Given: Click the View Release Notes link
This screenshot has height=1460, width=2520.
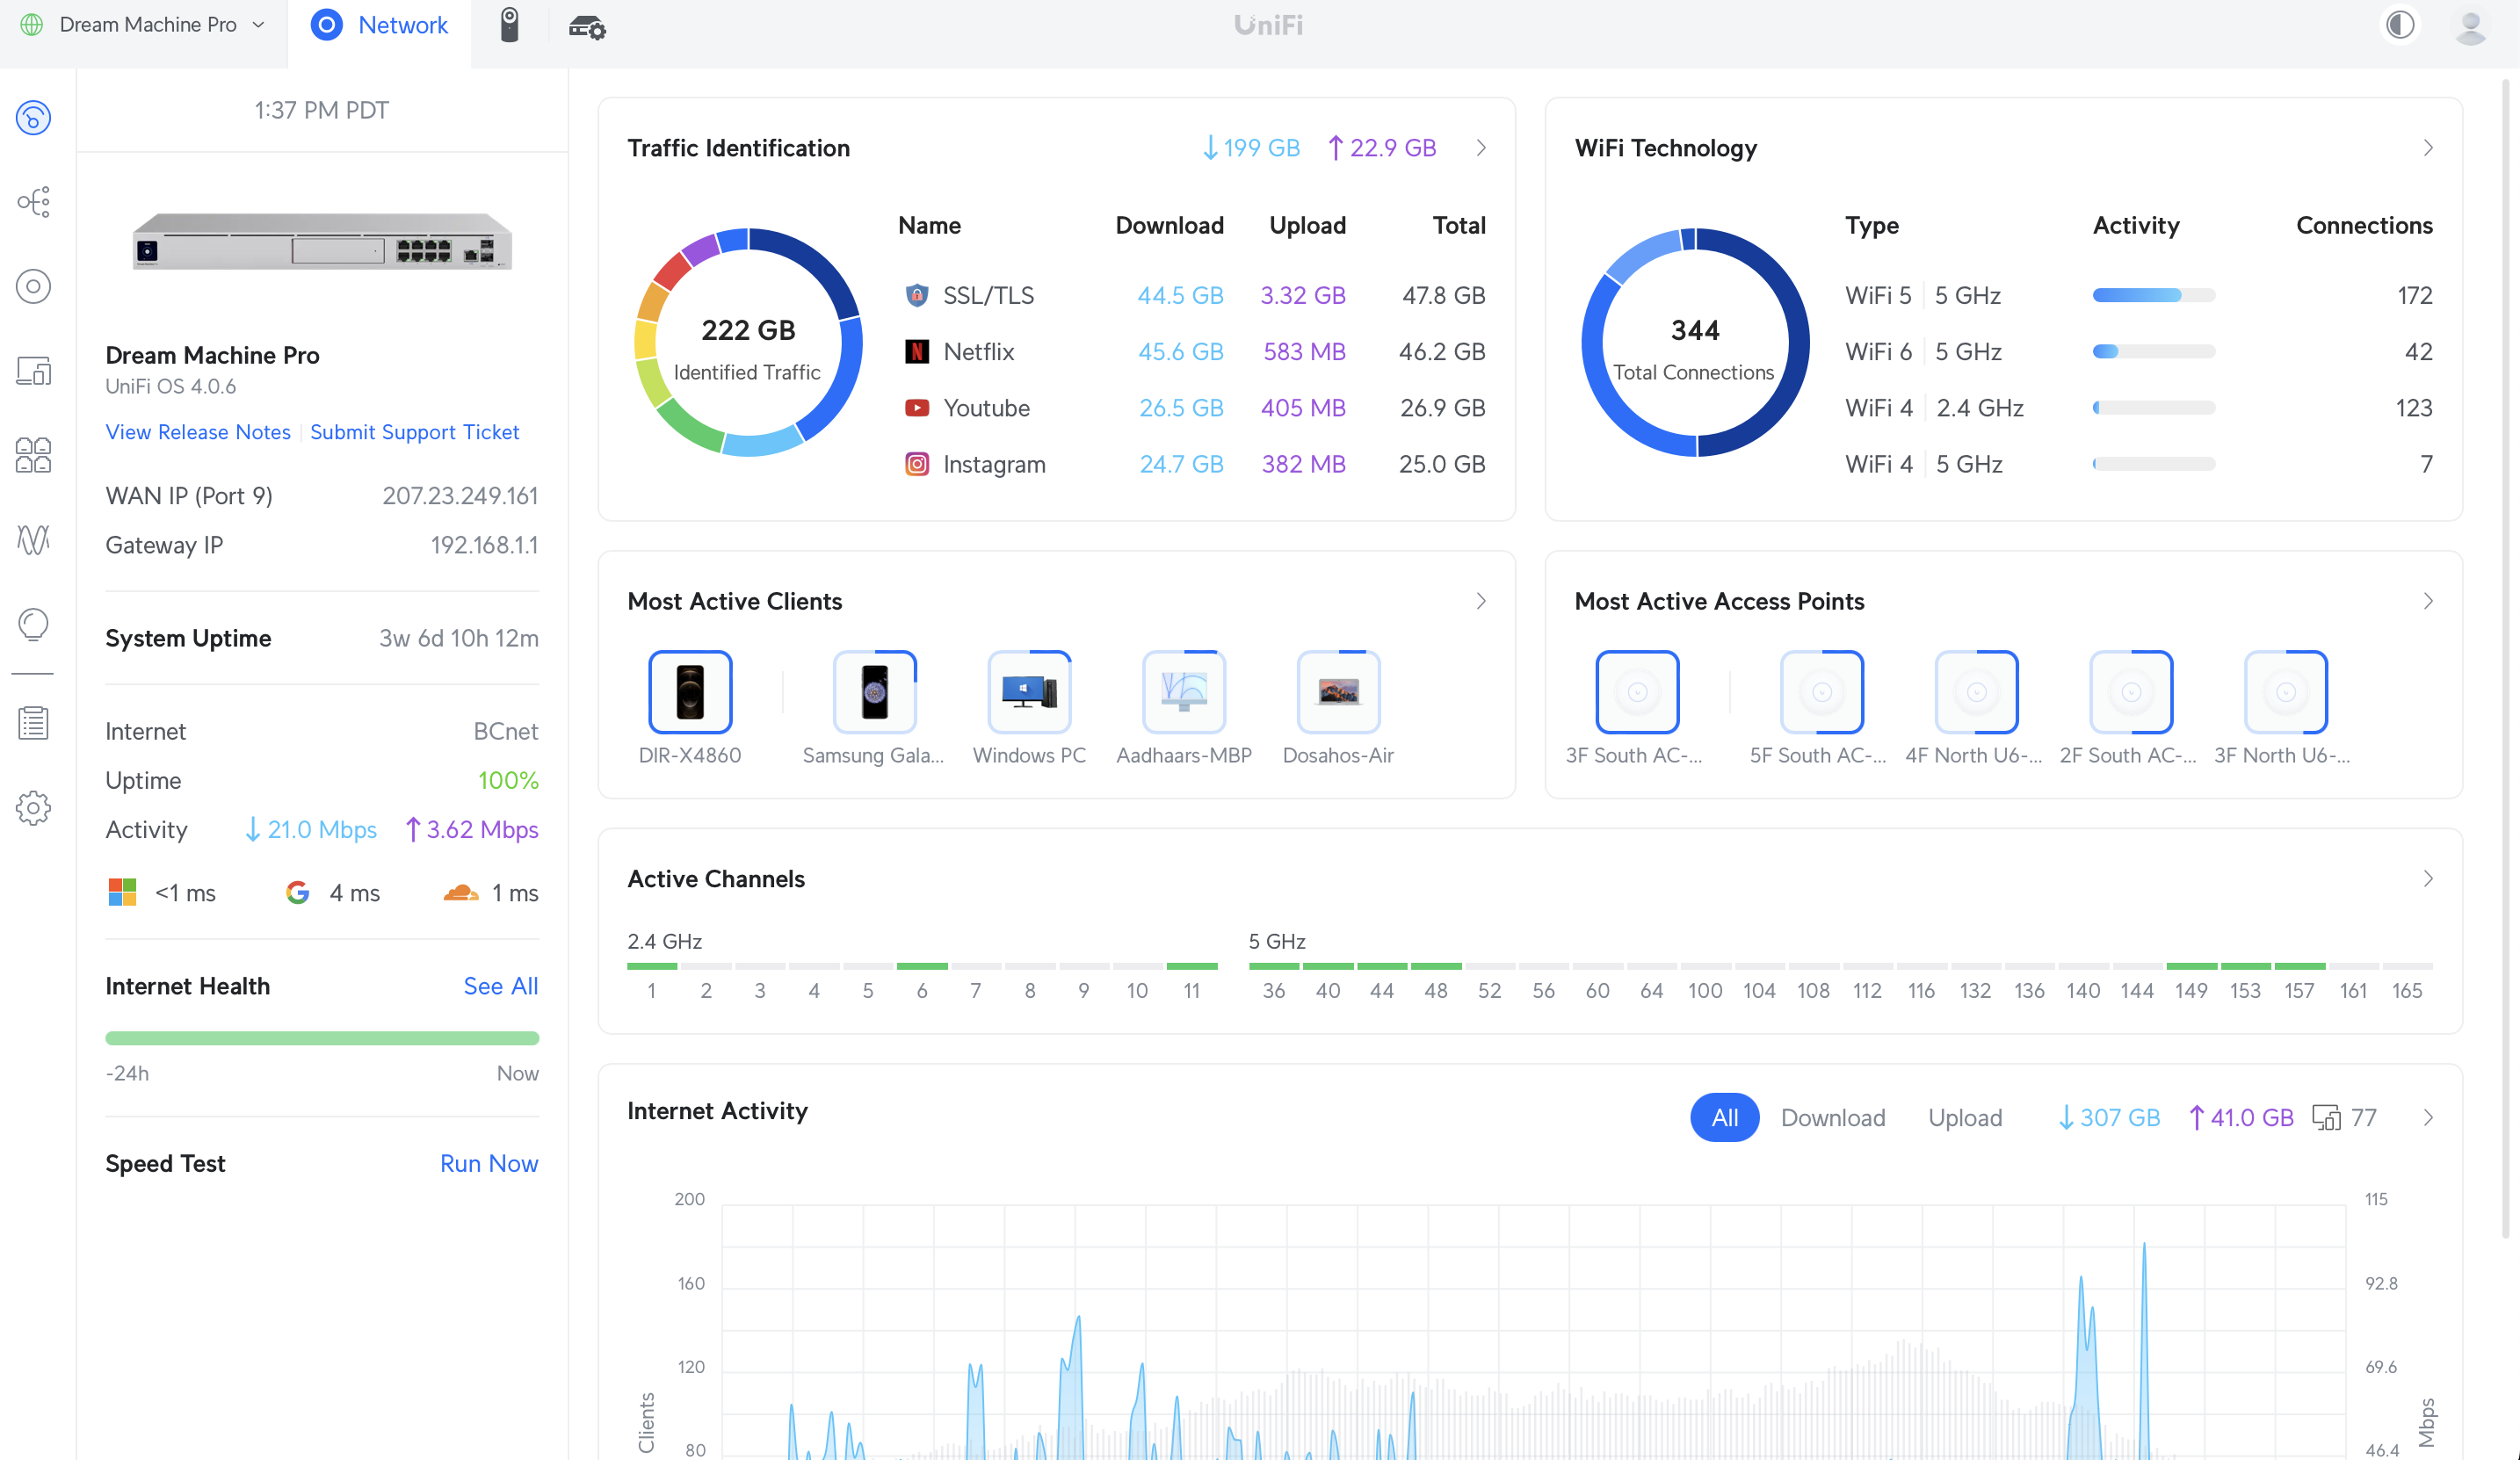Looking at the screenshot, I should point(198,432).
